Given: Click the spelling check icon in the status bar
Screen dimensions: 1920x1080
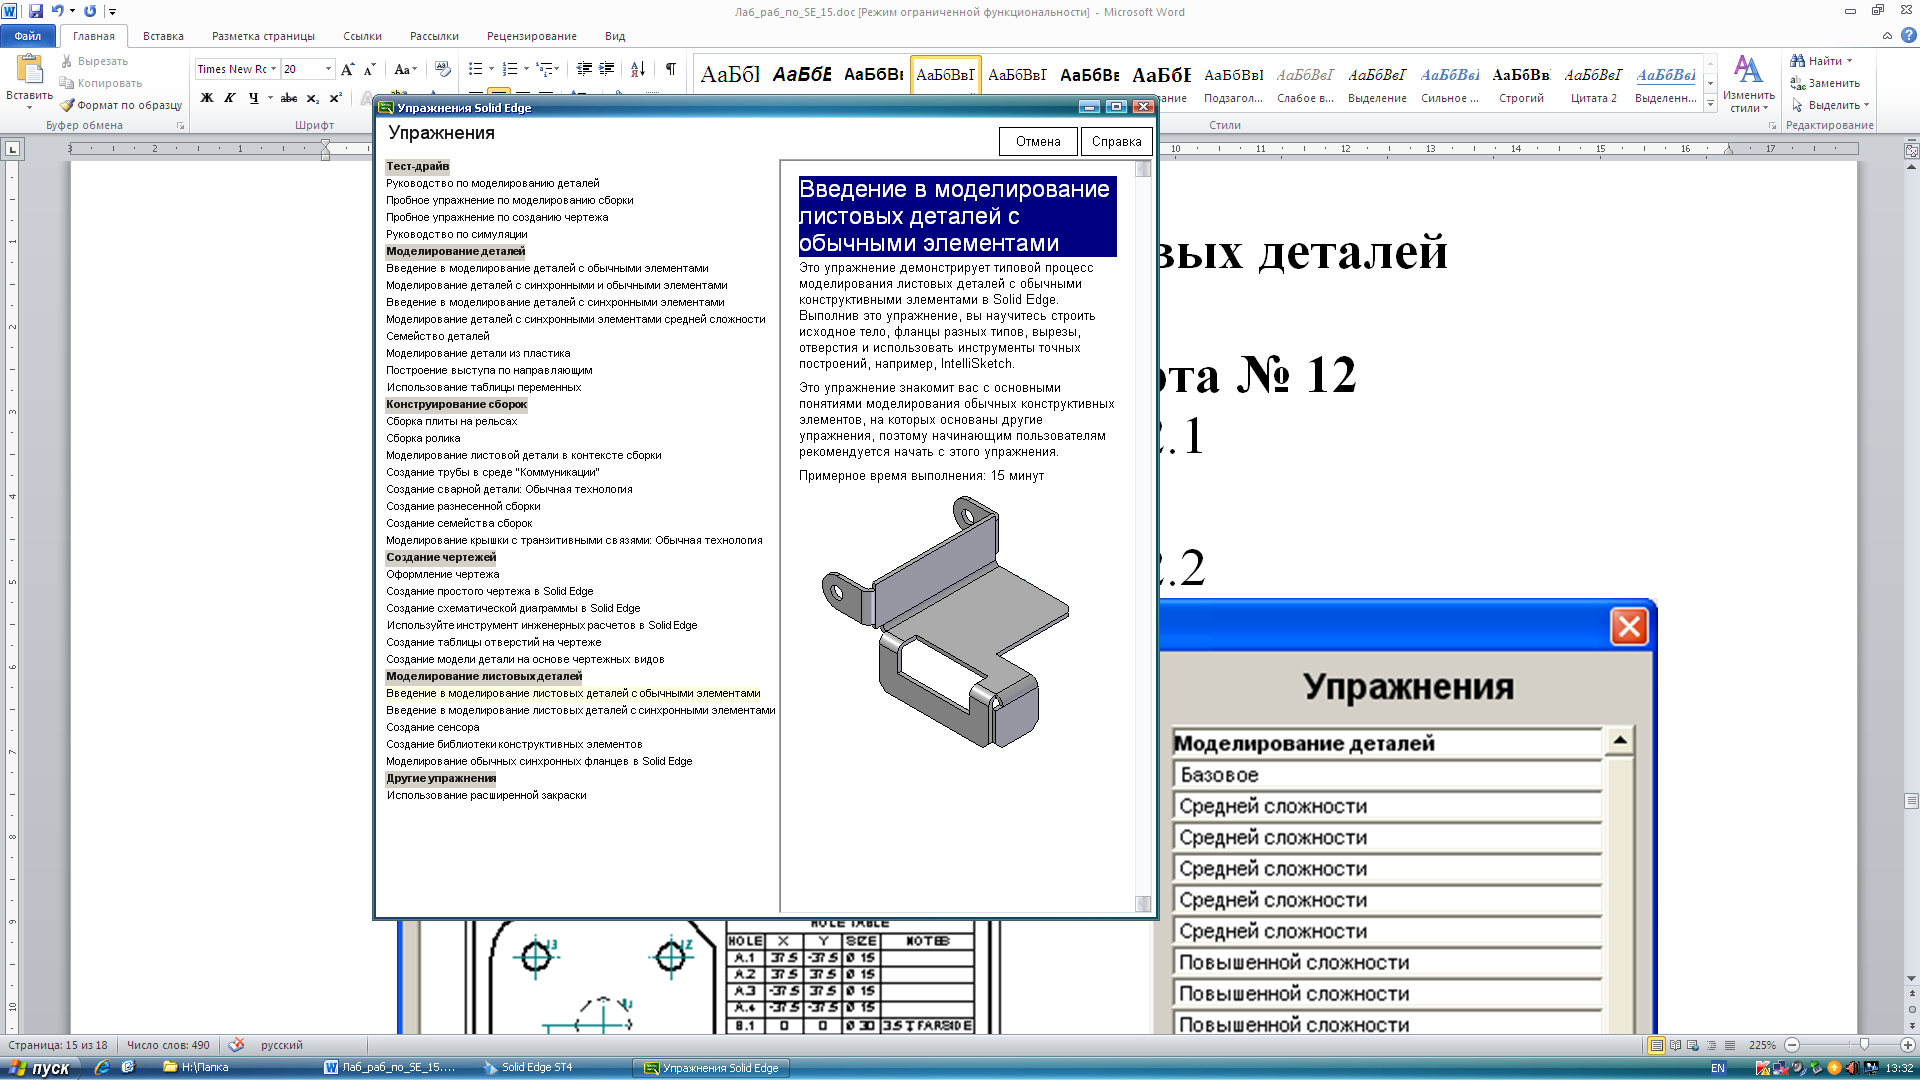Looking at the screenshot, I should click(x=236, y=1045).
